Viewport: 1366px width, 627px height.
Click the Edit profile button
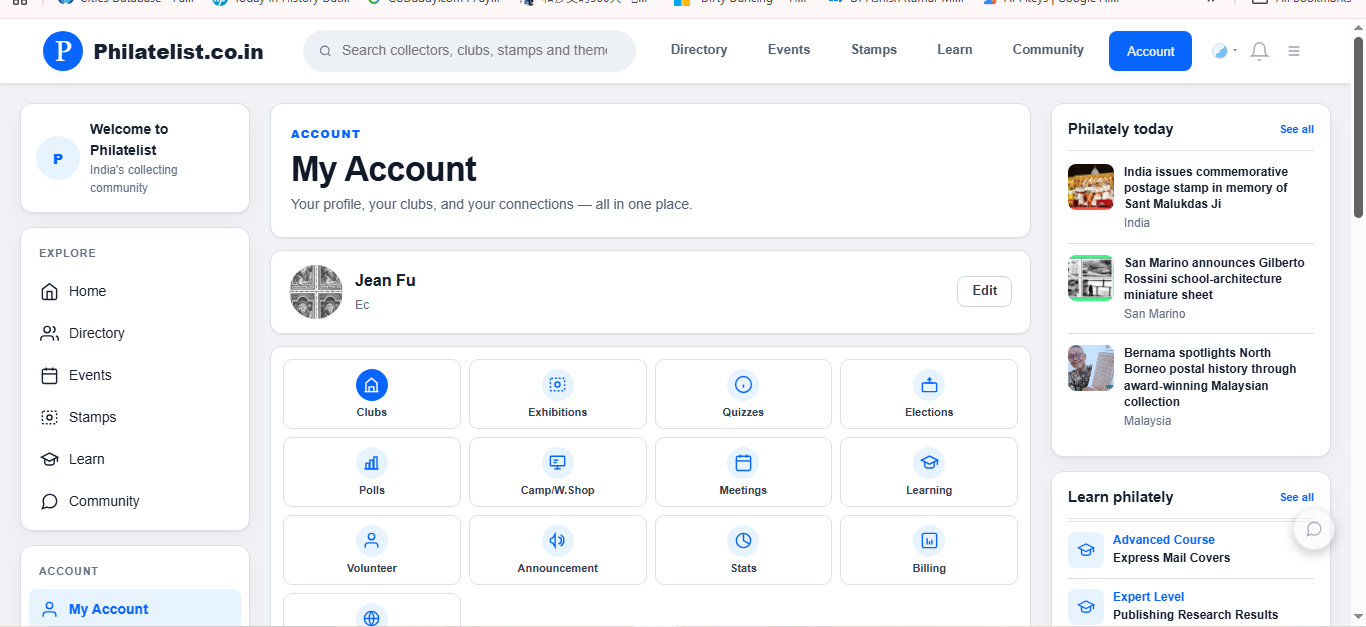coord(985,291)
